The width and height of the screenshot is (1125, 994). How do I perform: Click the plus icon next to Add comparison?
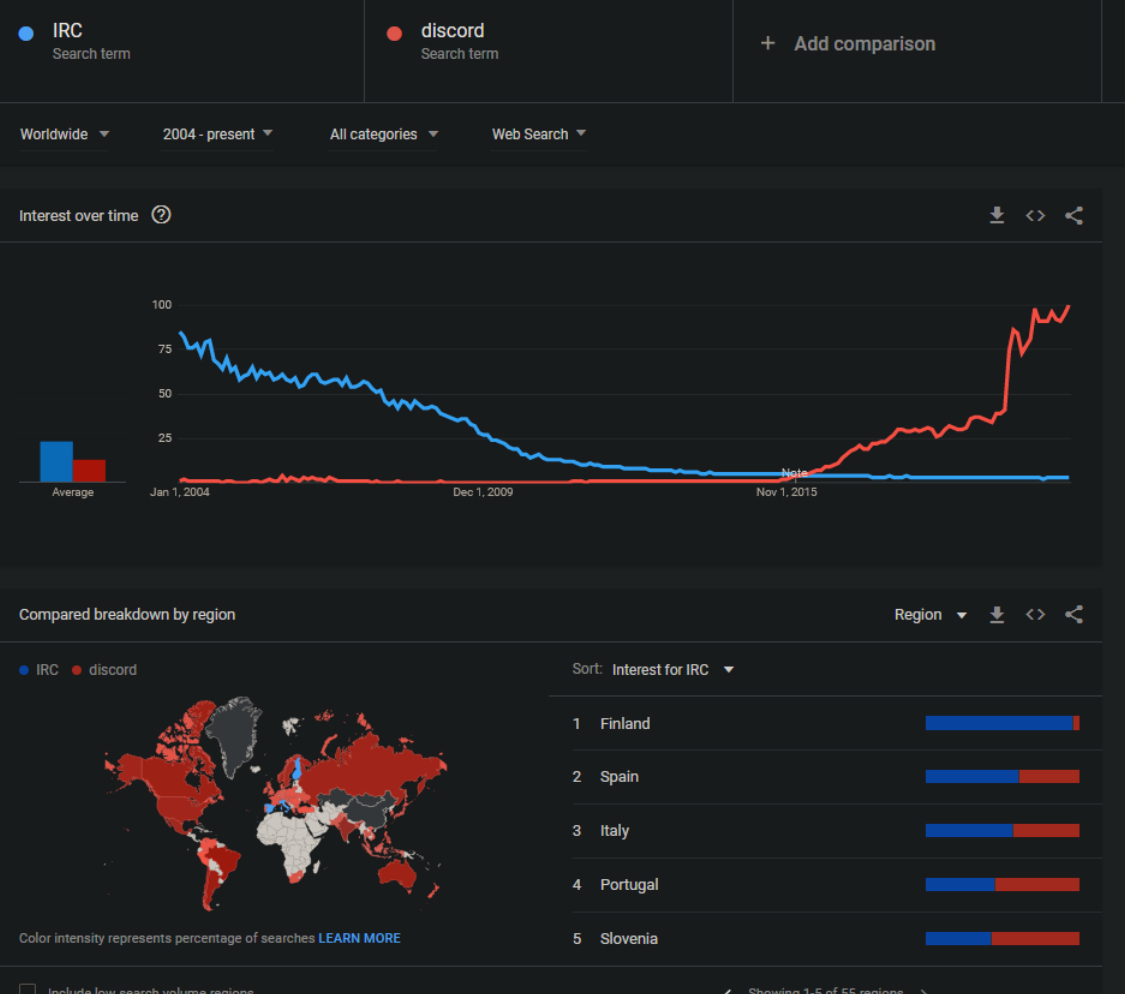768,43
